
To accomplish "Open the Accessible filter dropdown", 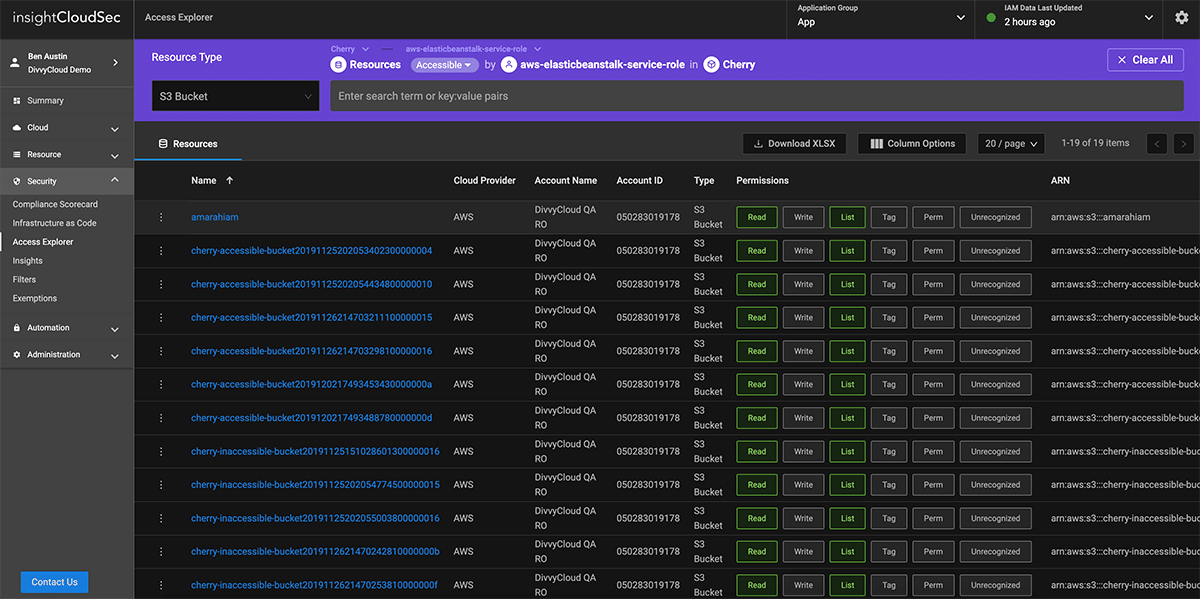I will 445,65.
